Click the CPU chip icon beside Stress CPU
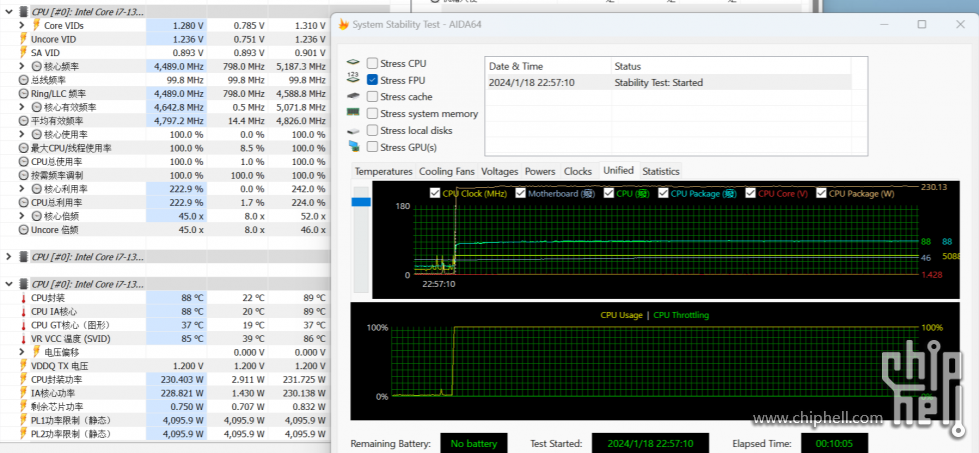Viewport: 979px width, 453px height. point(353,63)
